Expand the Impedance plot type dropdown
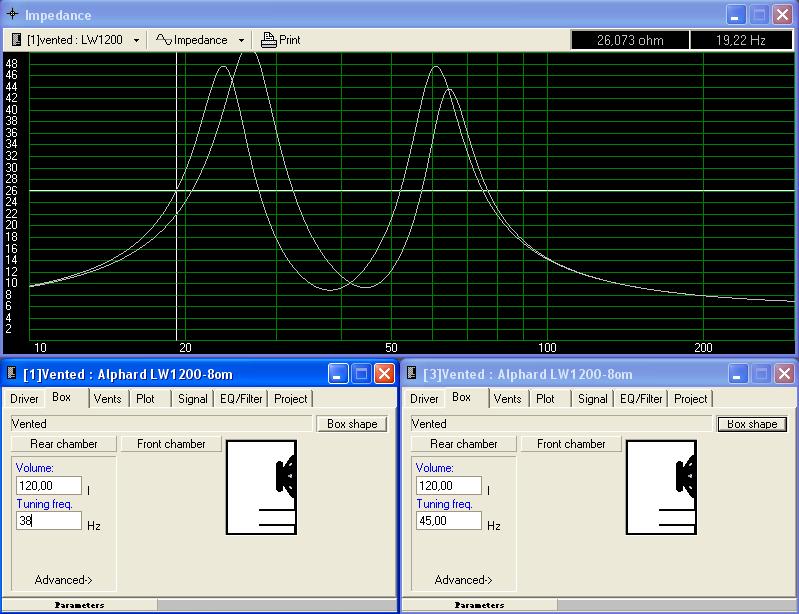 242,41
